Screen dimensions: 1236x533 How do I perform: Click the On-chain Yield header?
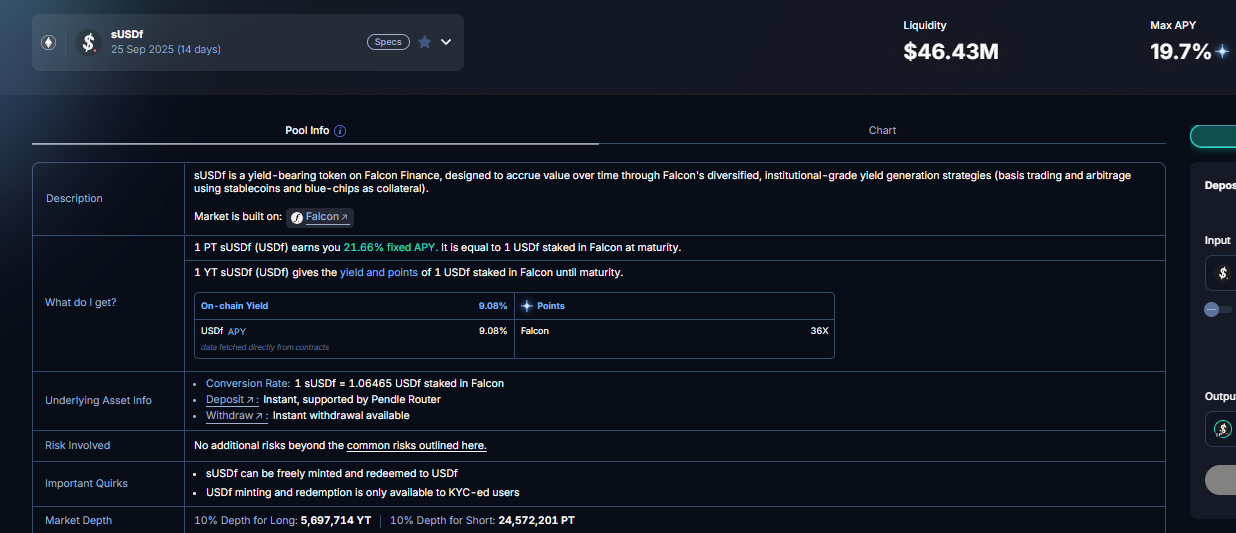235,306
